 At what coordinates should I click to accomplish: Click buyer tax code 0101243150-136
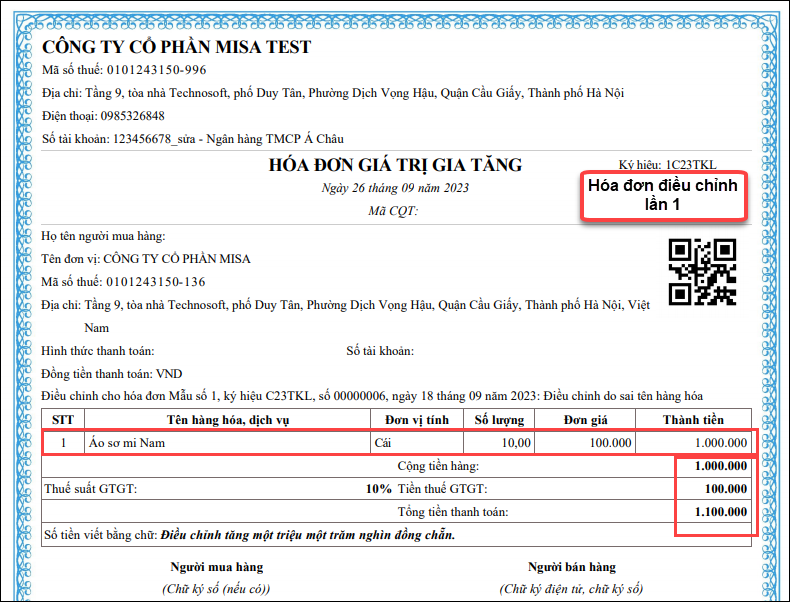click(x=156, y=282)
